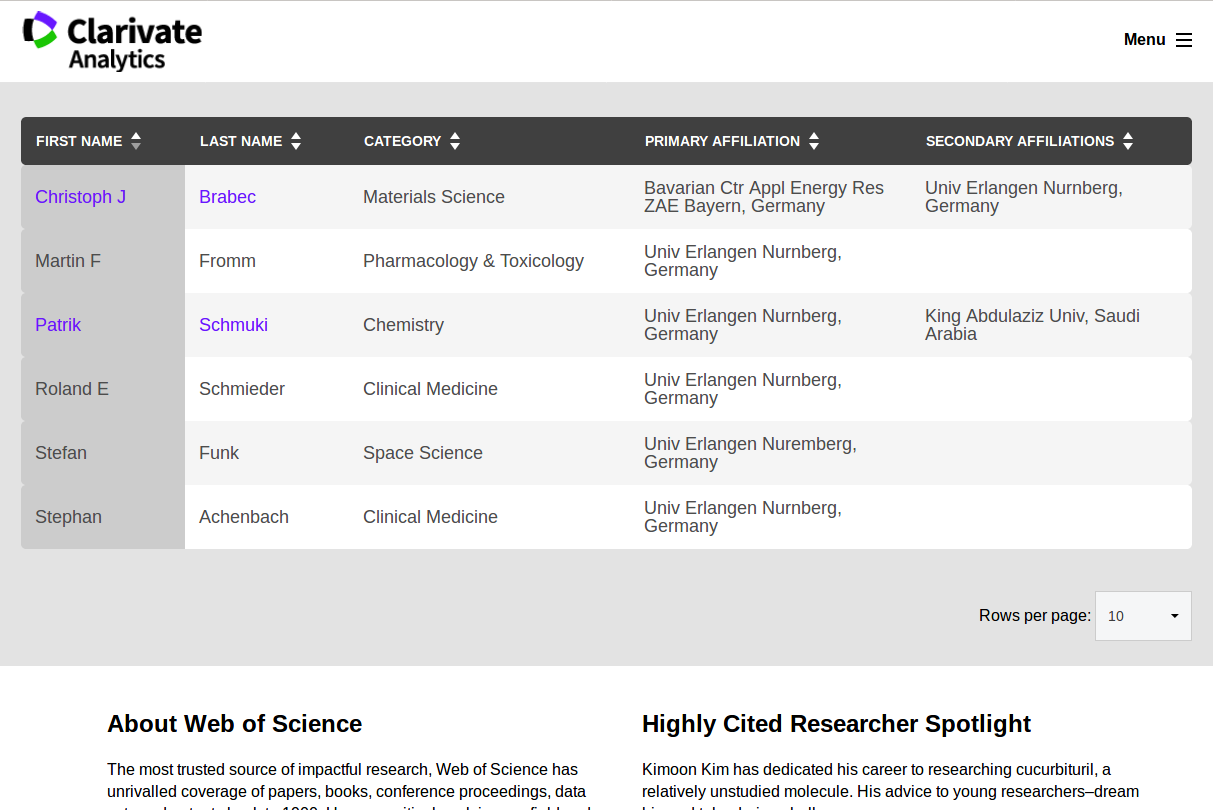Open the Christoph J researcher link
Screen dimensions: 1213x810
click(80, 197)
